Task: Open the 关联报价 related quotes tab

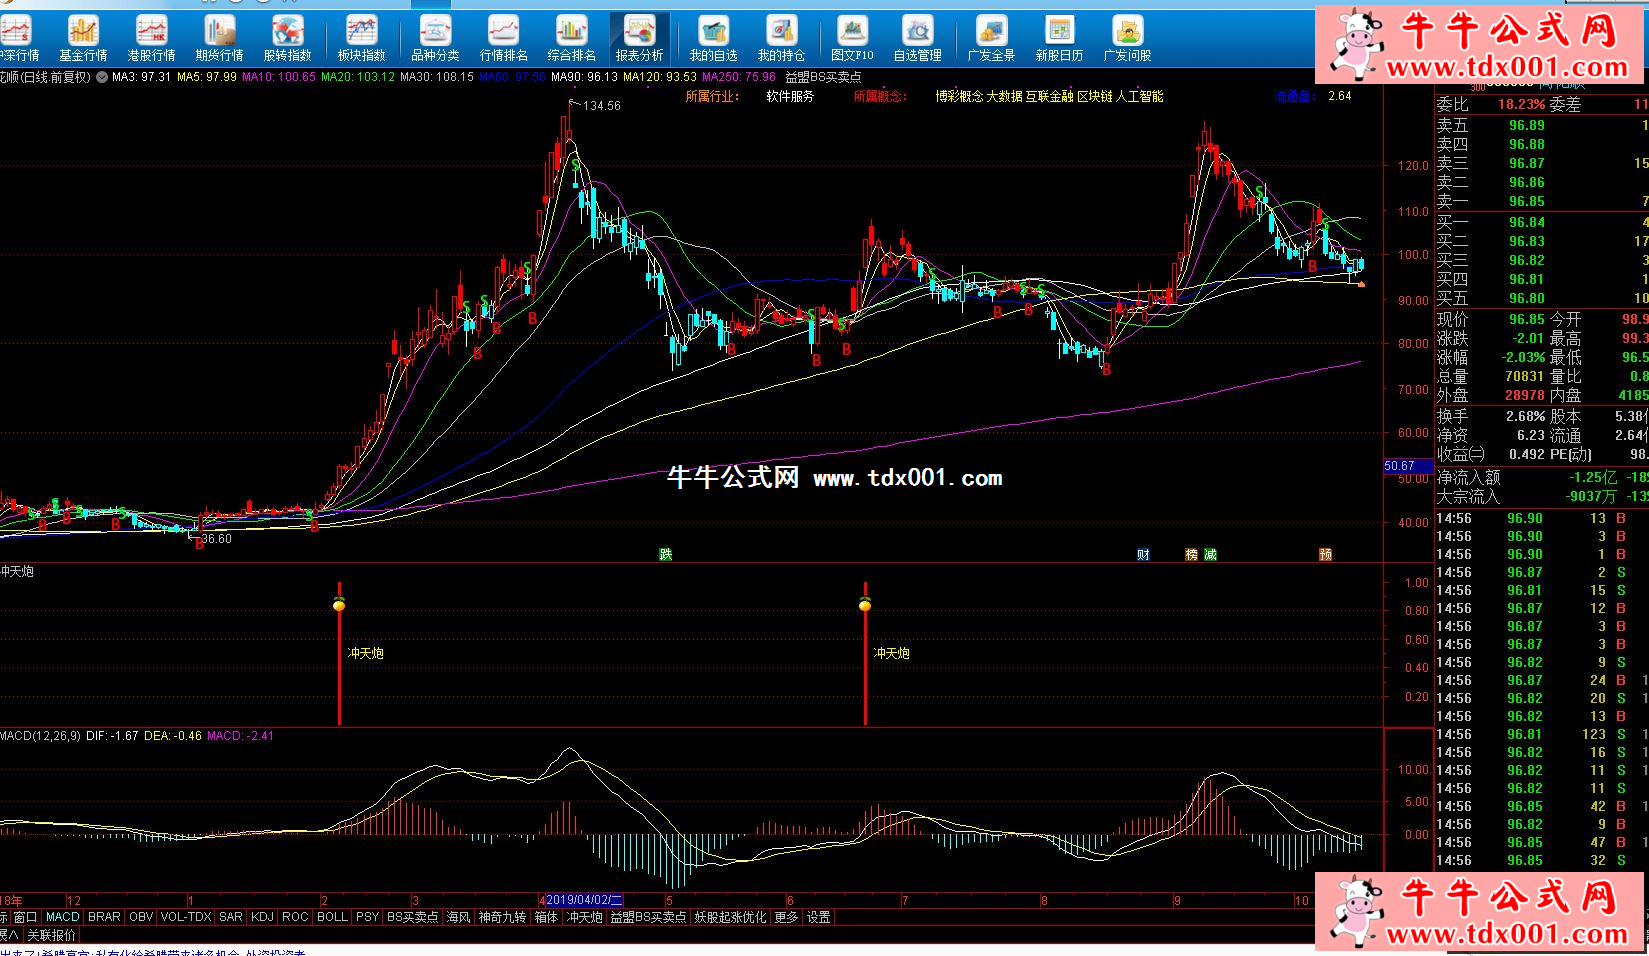Action: tap(51, 935)
